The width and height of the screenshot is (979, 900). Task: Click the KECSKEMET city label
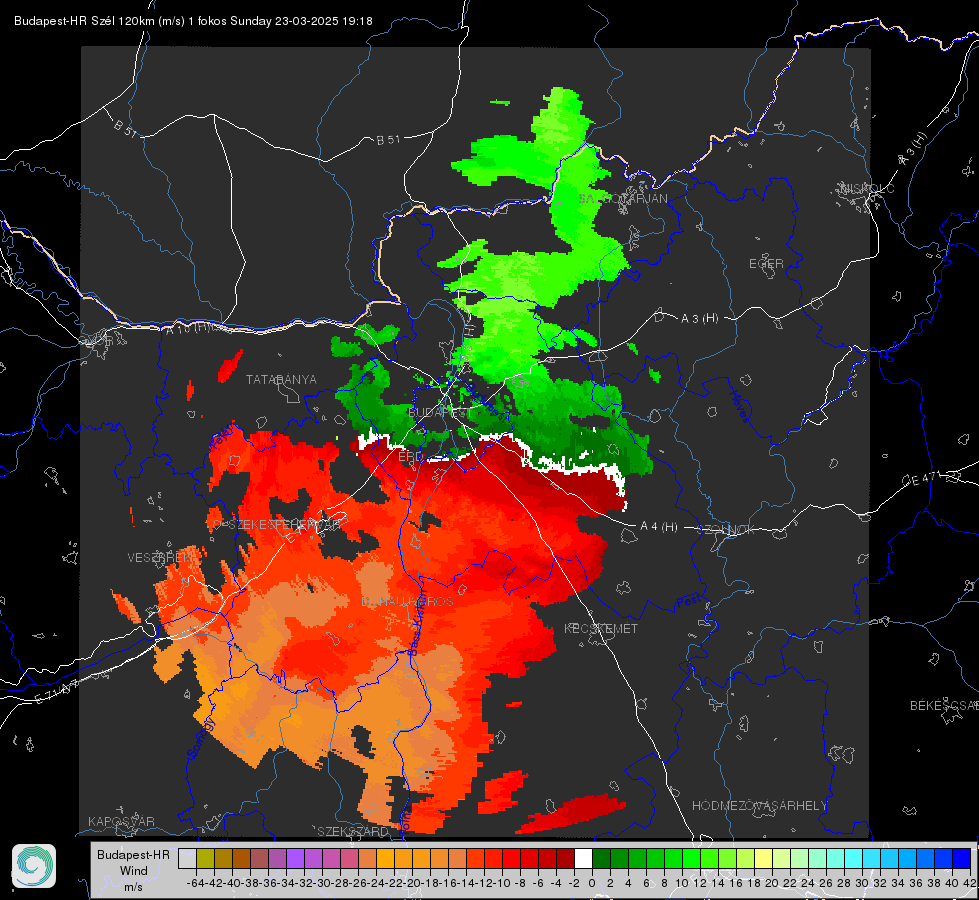tap(601, 628)
